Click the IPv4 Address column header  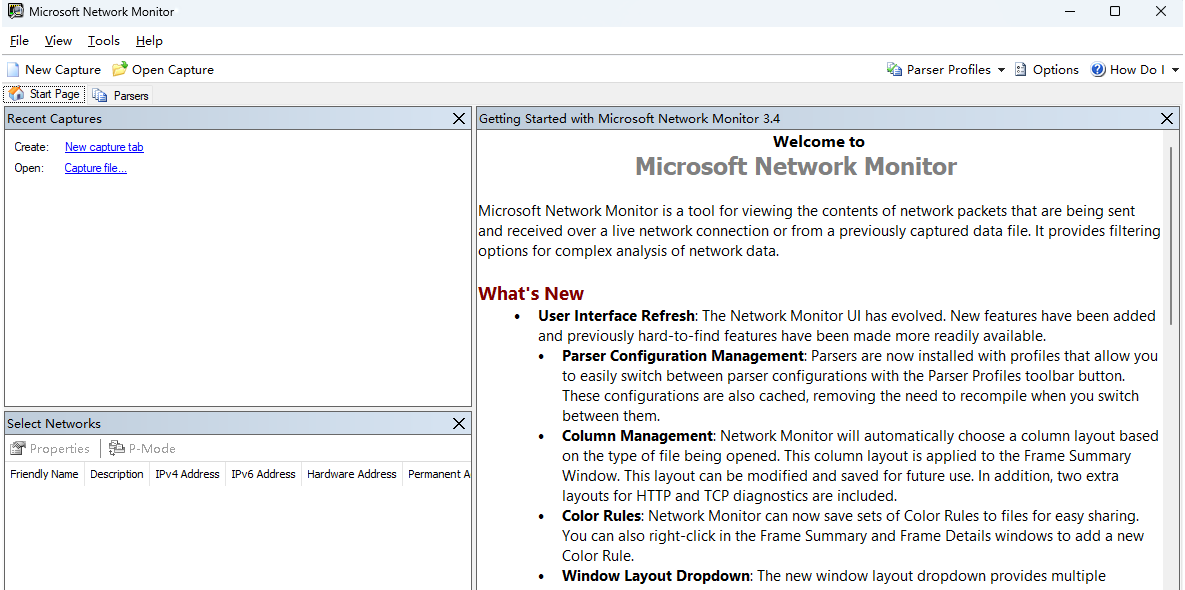pos(187,474)
